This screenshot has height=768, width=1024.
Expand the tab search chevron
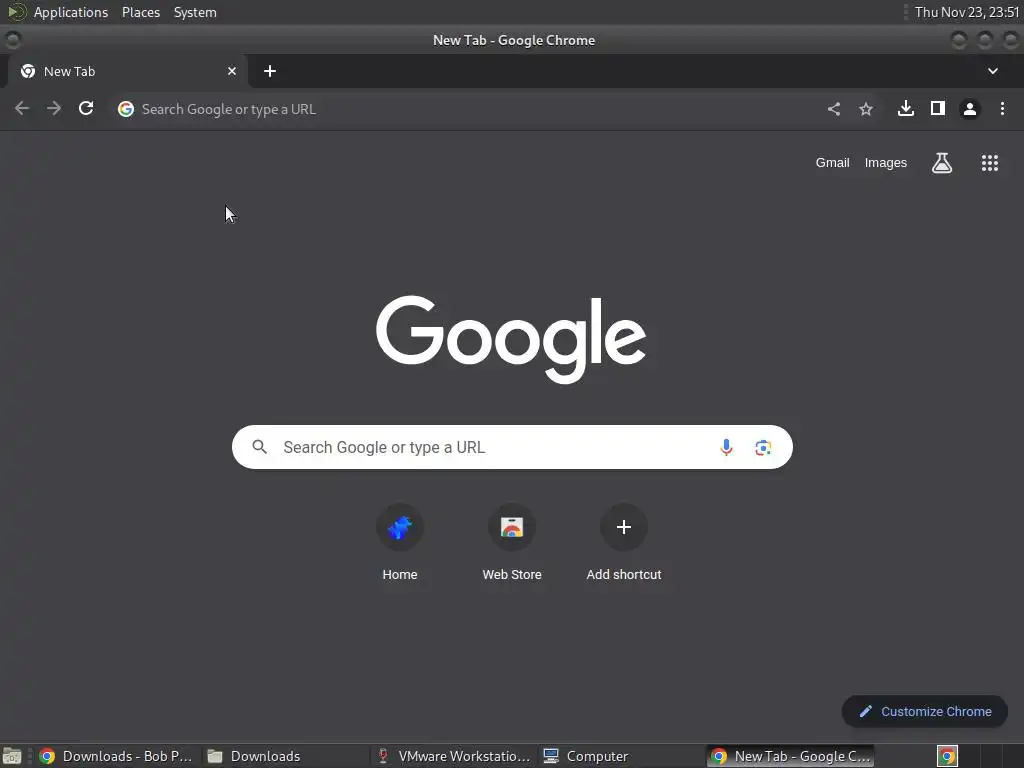point(993,71)
